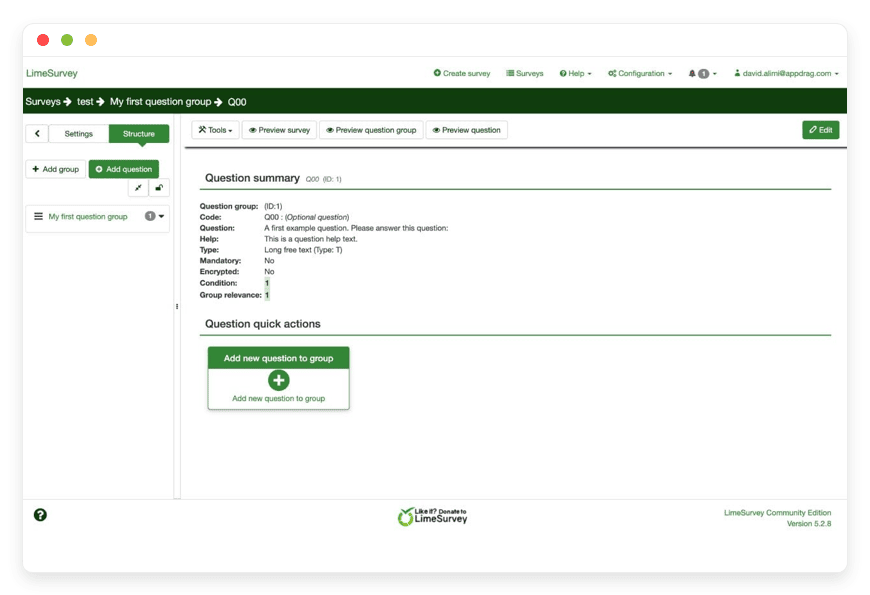The image size is (870, 595).
Task: Click the Long free text (Type: T) value
Action: point(303,250)
